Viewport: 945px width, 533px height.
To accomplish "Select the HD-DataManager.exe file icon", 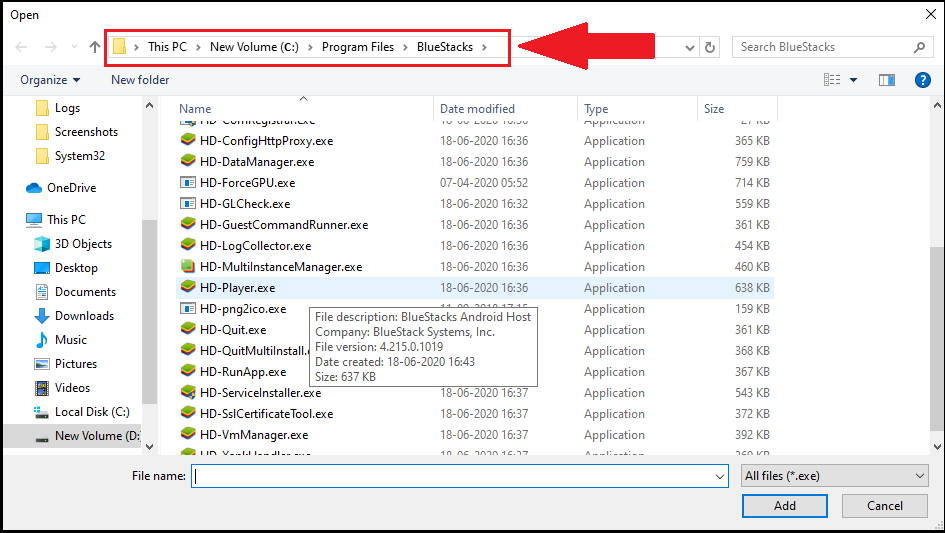I will click(188, 162).
